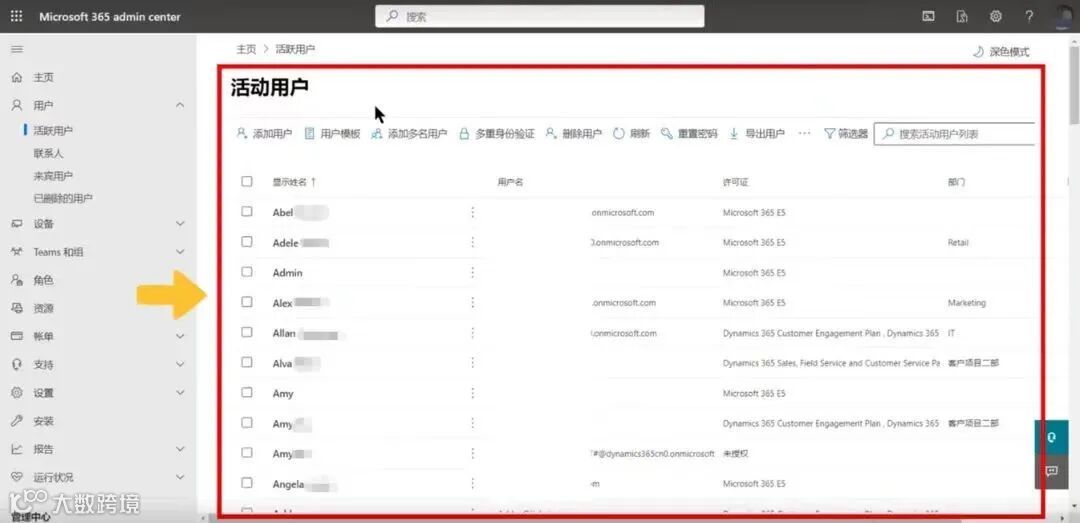Check the Angela row checkbox
The image size is (1080, 523).
point(247,483)
